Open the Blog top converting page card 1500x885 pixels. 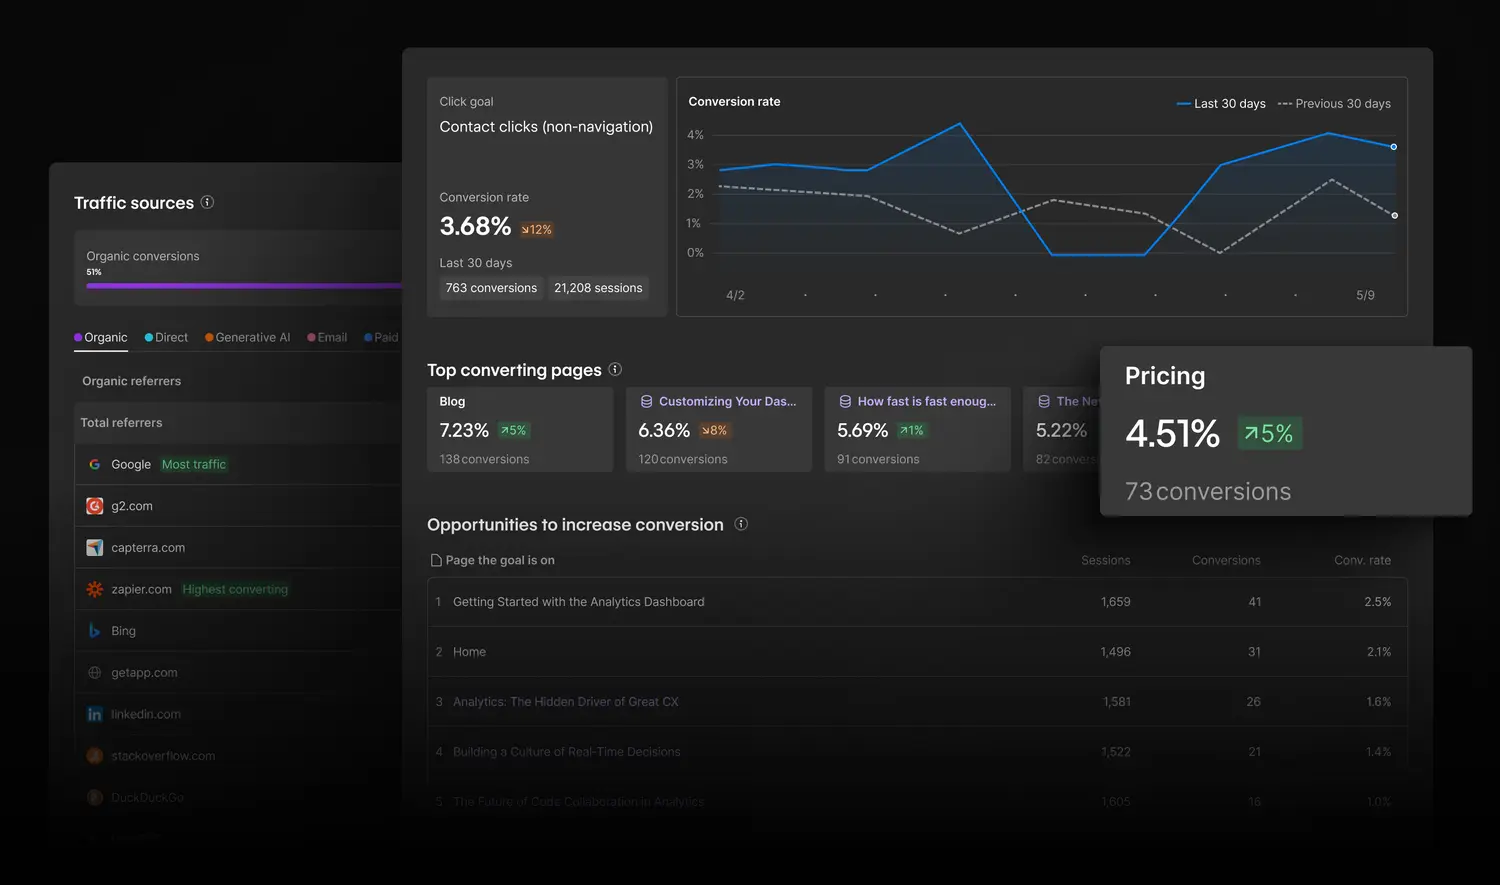coord(520,429)
